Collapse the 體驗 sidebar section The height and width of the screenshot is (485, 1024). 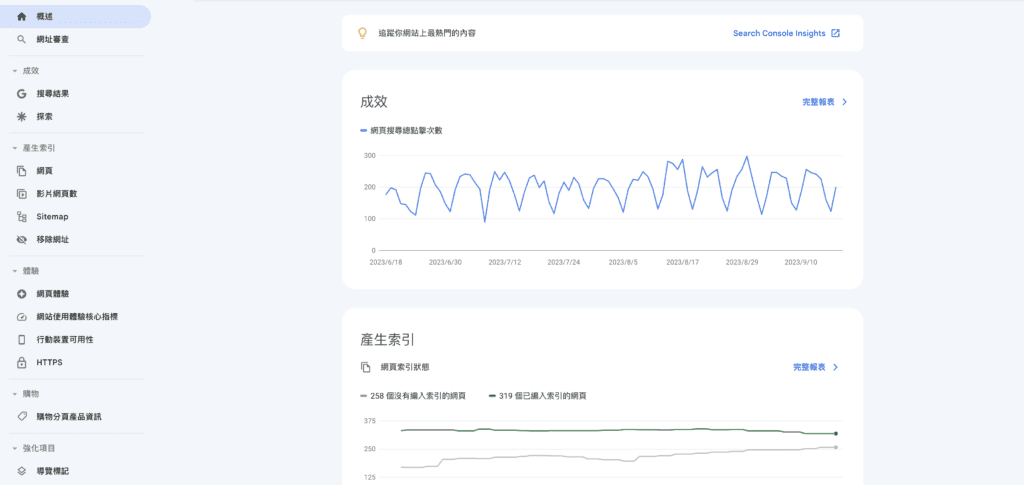point(14,271)
